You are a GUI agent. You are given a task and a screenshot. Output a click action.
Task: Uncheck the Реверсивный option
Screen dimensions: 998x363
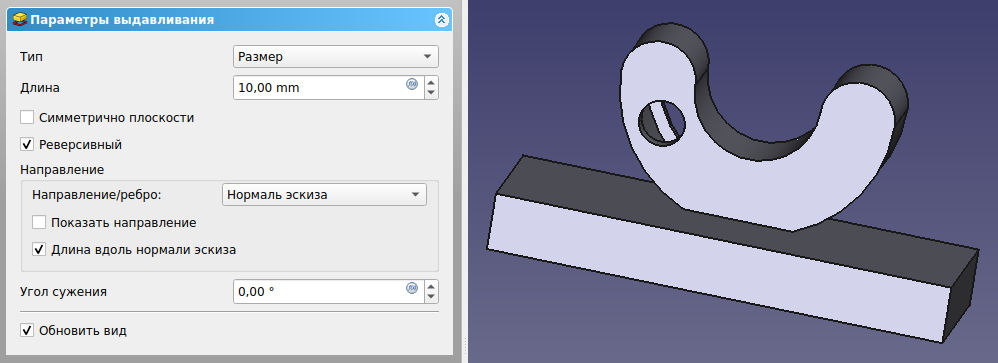click(x=27, y=145)
